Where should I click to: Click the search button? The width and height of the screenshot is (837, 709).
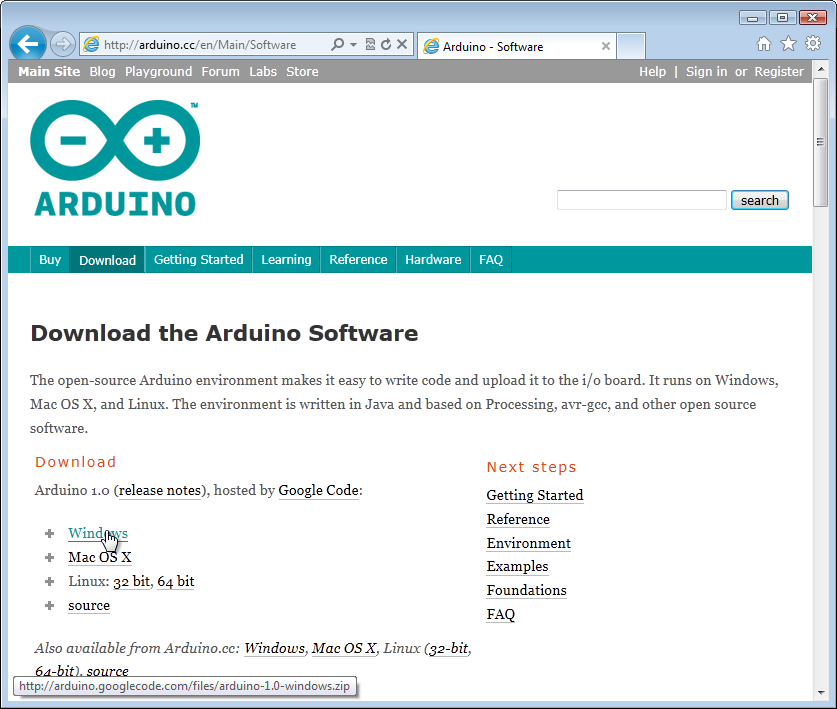760,200
